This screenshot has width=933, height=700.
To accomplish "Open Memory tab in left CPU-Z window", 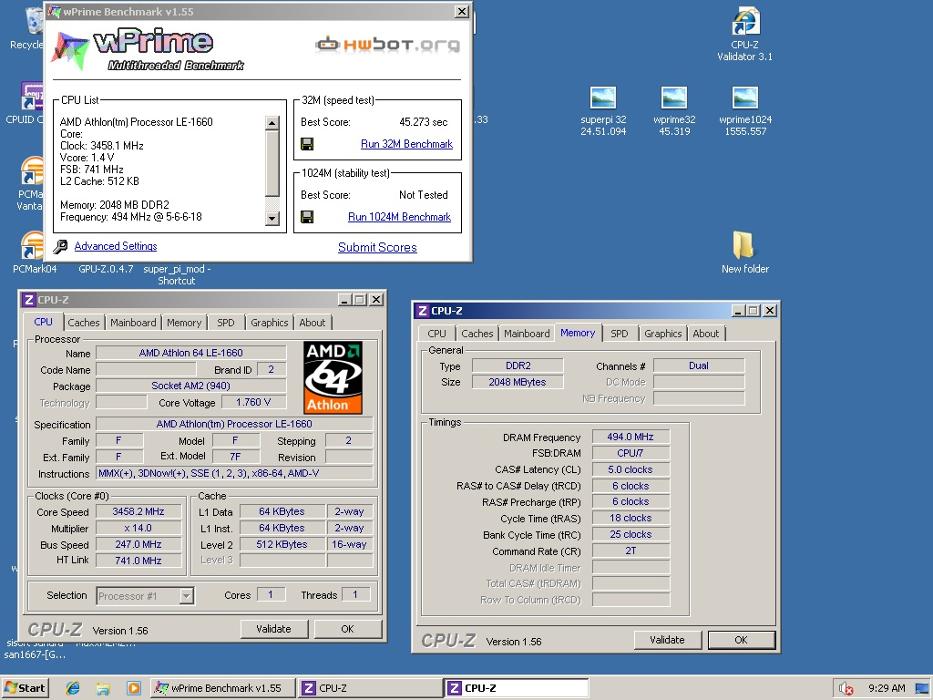I will [184, 323].
